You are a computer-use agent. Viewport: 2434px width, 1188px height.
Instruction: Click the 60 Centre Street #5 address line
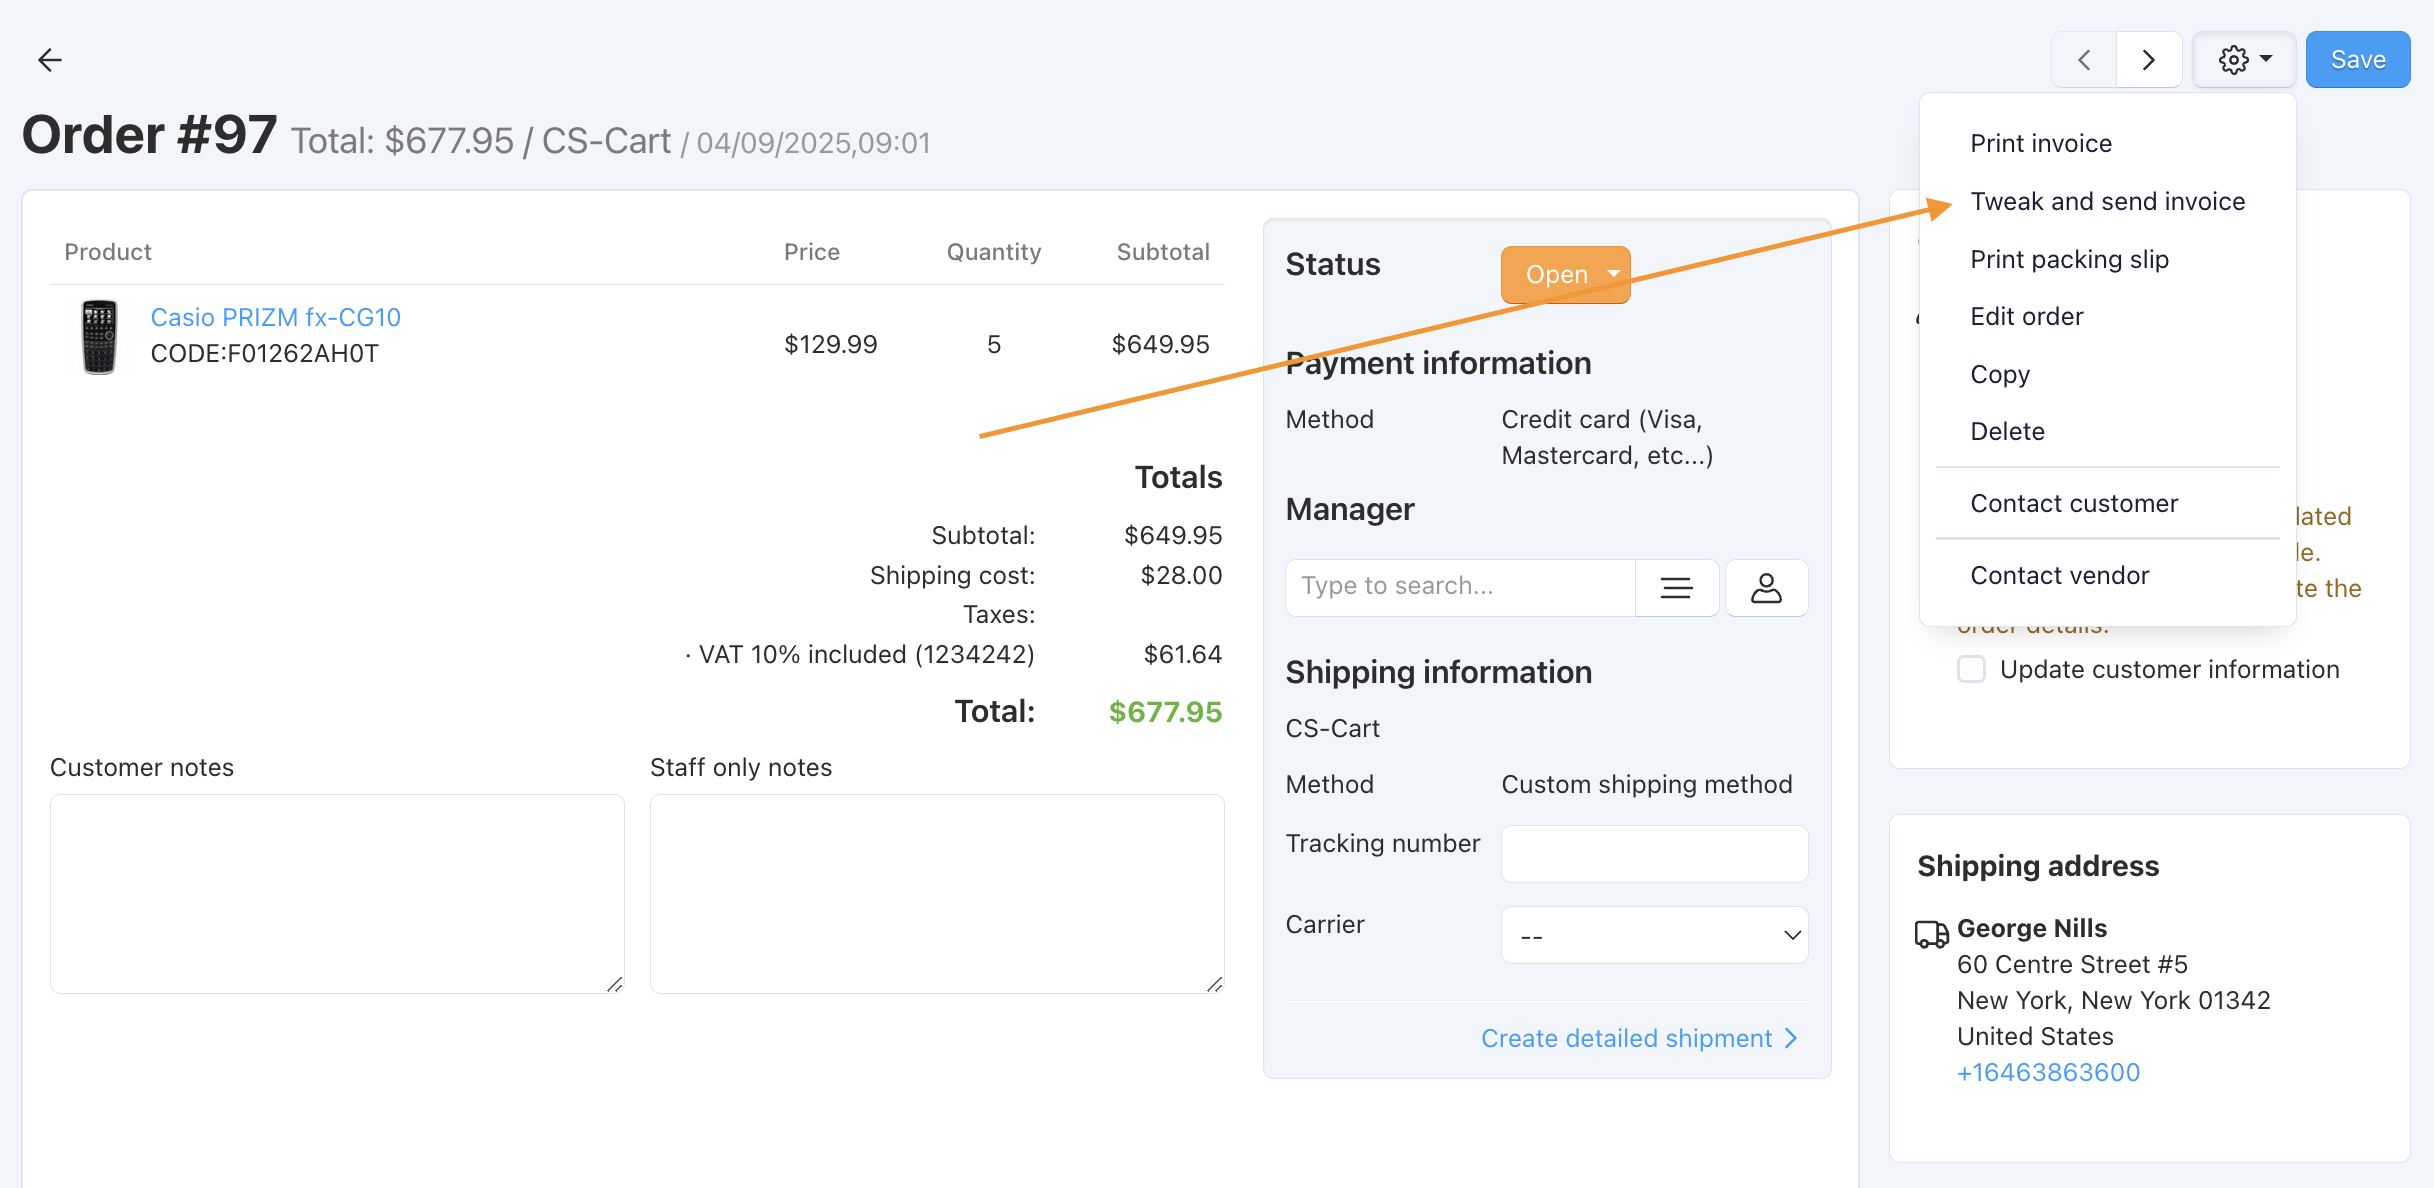tap(2072, 964)
